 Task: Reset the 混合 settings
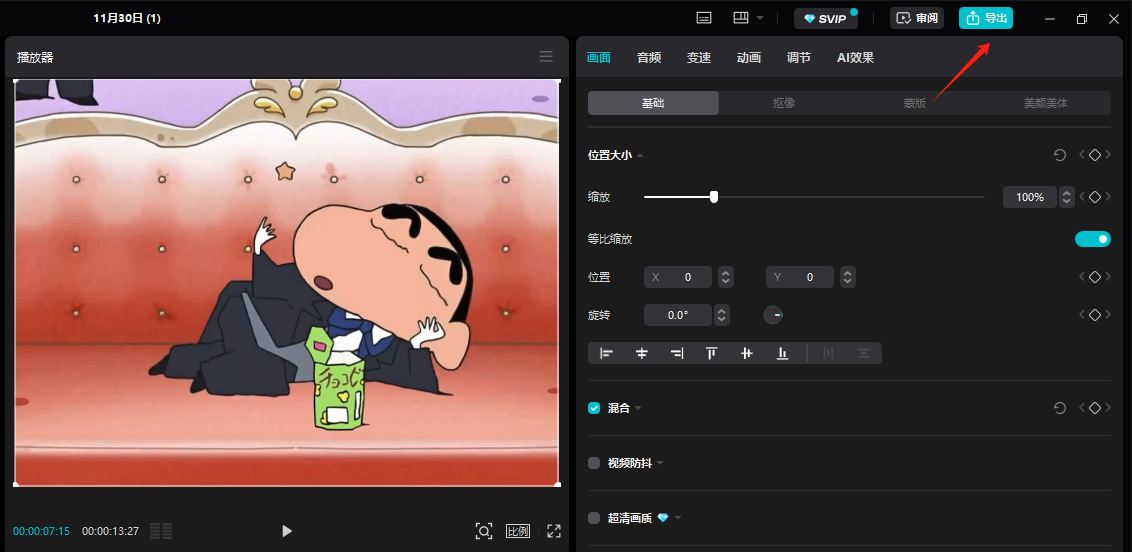1060,408
